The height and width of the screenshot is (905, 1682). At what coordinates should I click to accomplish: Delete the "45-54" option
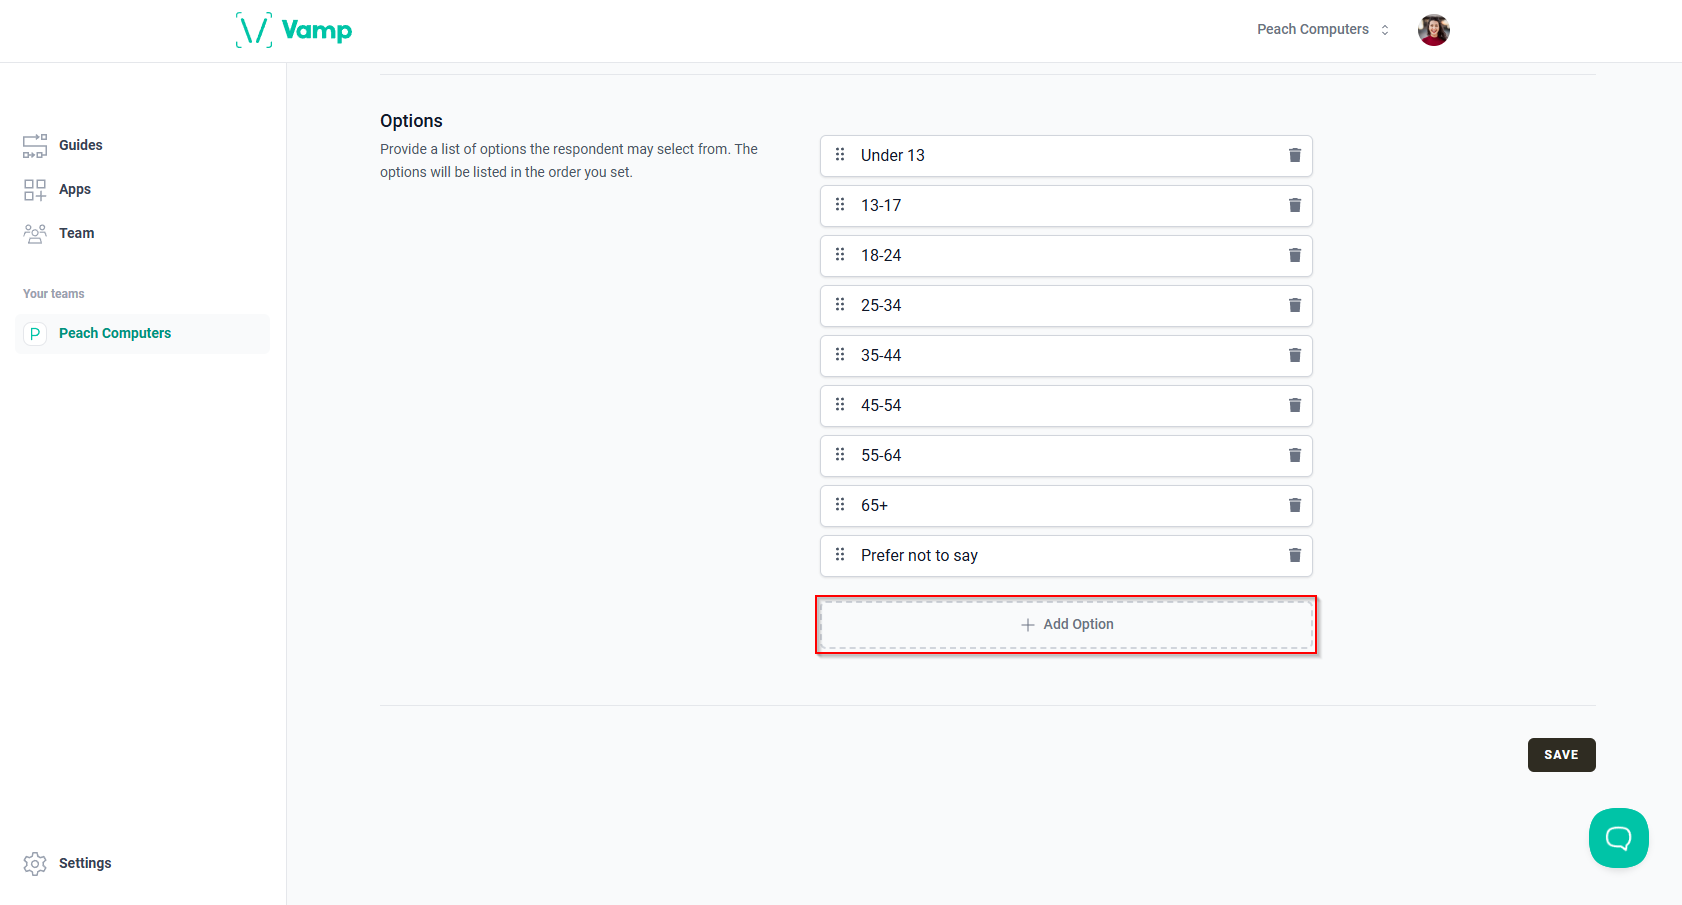coord(1294,405)
